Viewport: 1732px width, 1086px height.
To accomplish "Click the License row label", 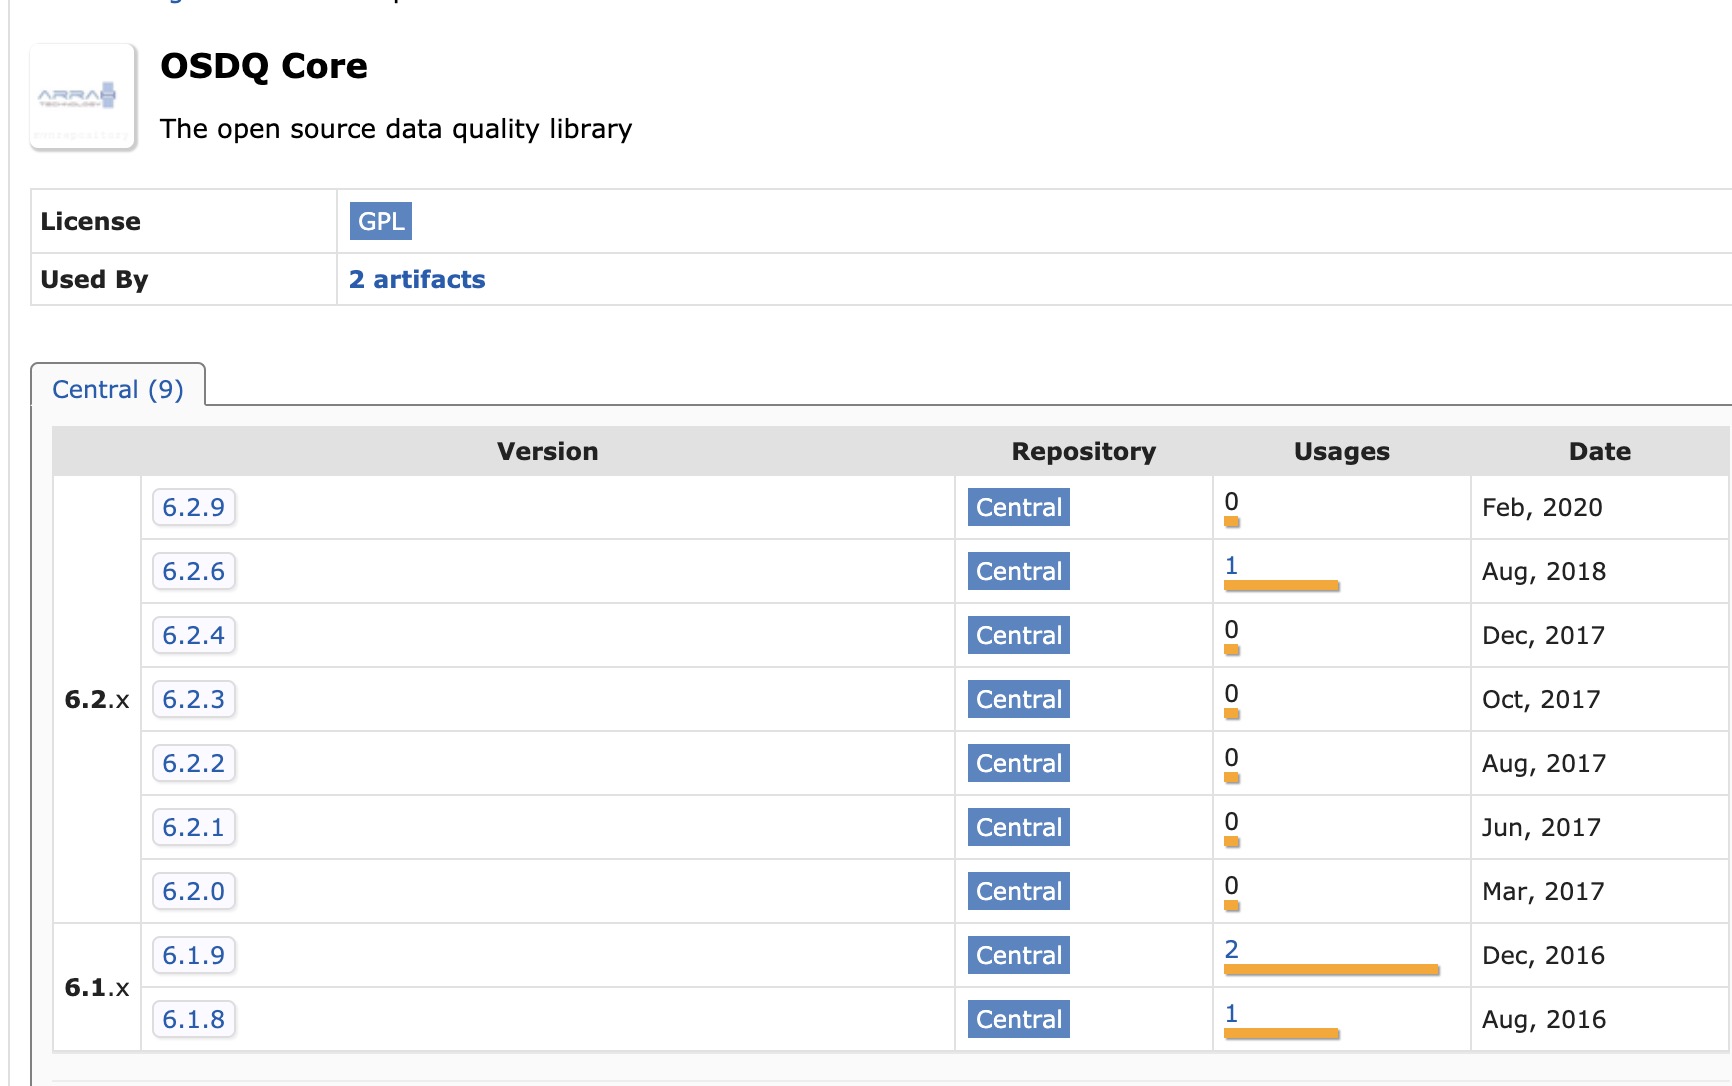I will tap(90, 221).
